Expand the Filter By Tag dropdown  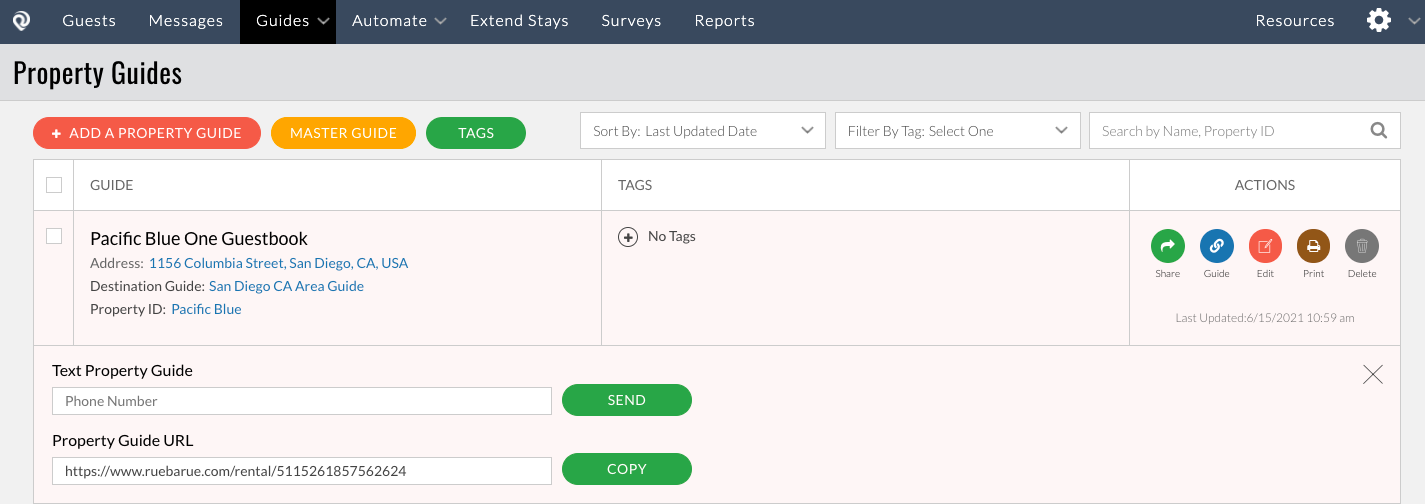[x=957, y=131]
